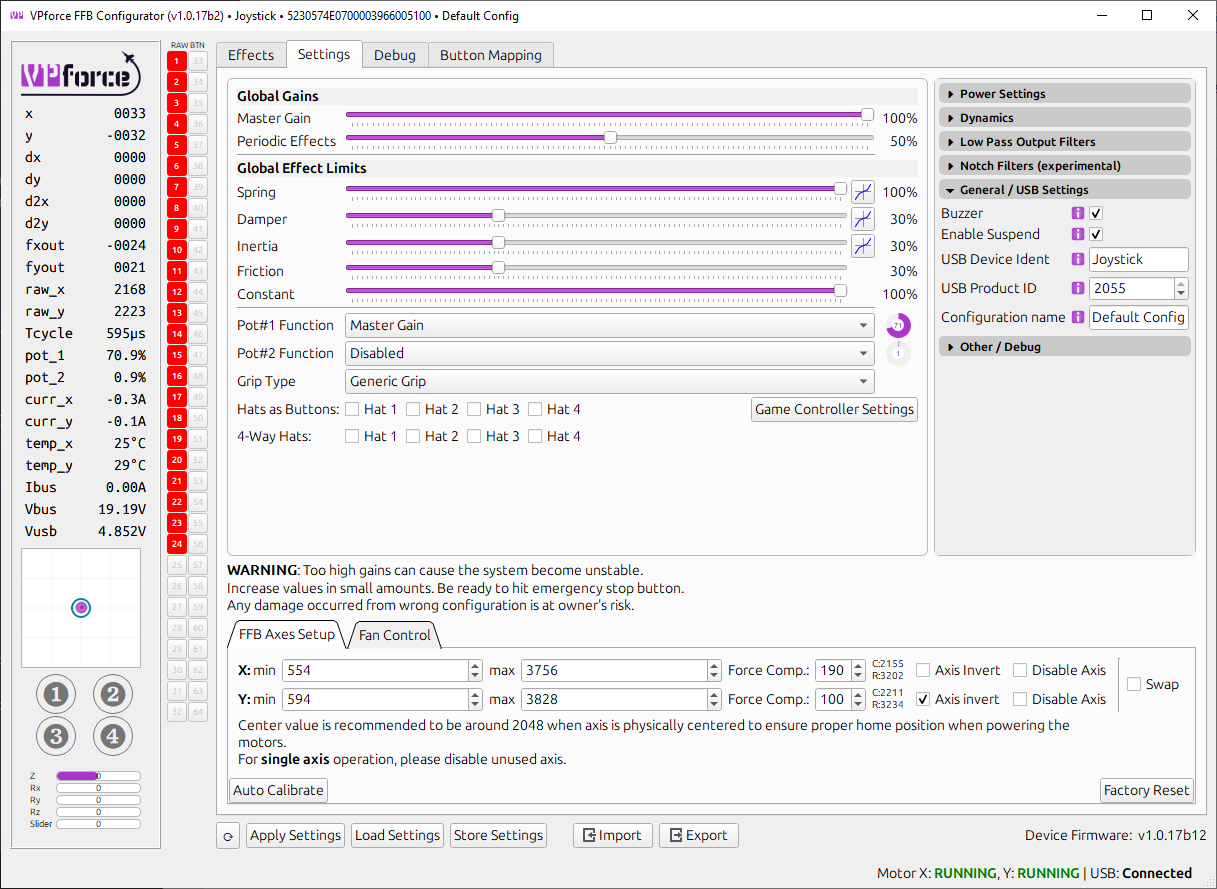Viewport: 1217px width, 889px height.
Task: Click red raw button indicator 1
Action: click(177, 61)
